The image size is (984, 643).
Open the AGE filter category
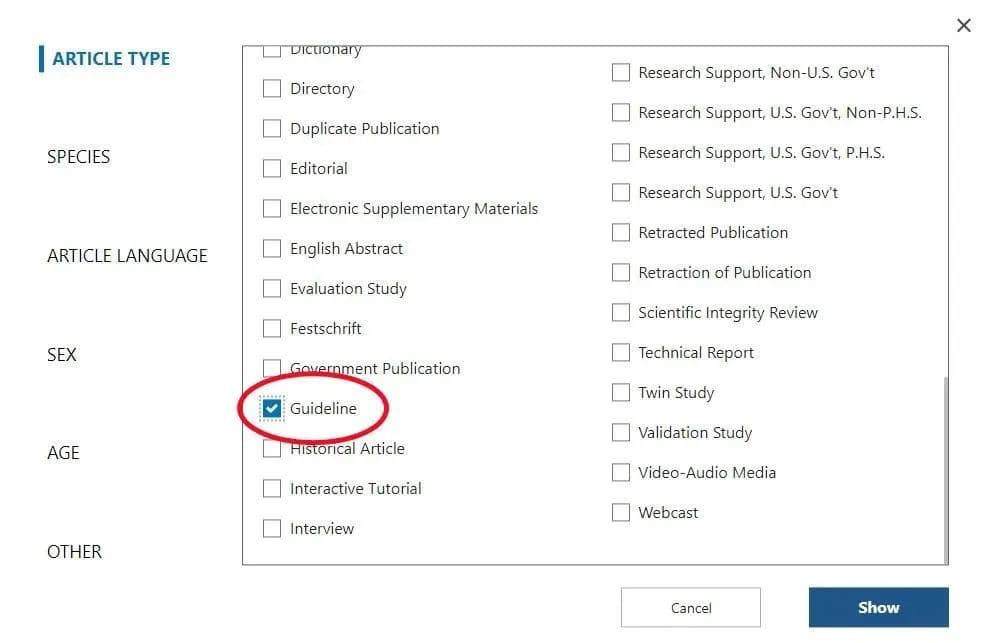tap(63, 453)
